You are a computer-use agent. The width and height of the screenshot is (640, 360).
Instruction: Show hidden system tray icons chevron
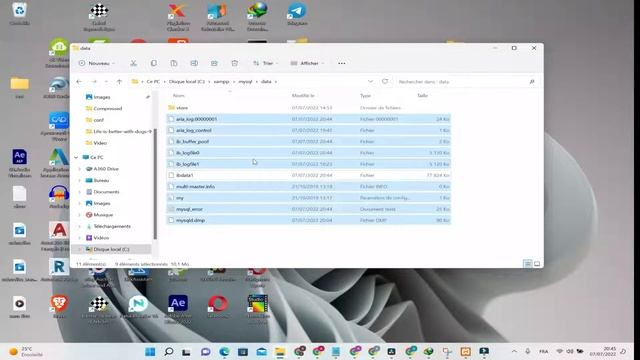coord(514,351)
